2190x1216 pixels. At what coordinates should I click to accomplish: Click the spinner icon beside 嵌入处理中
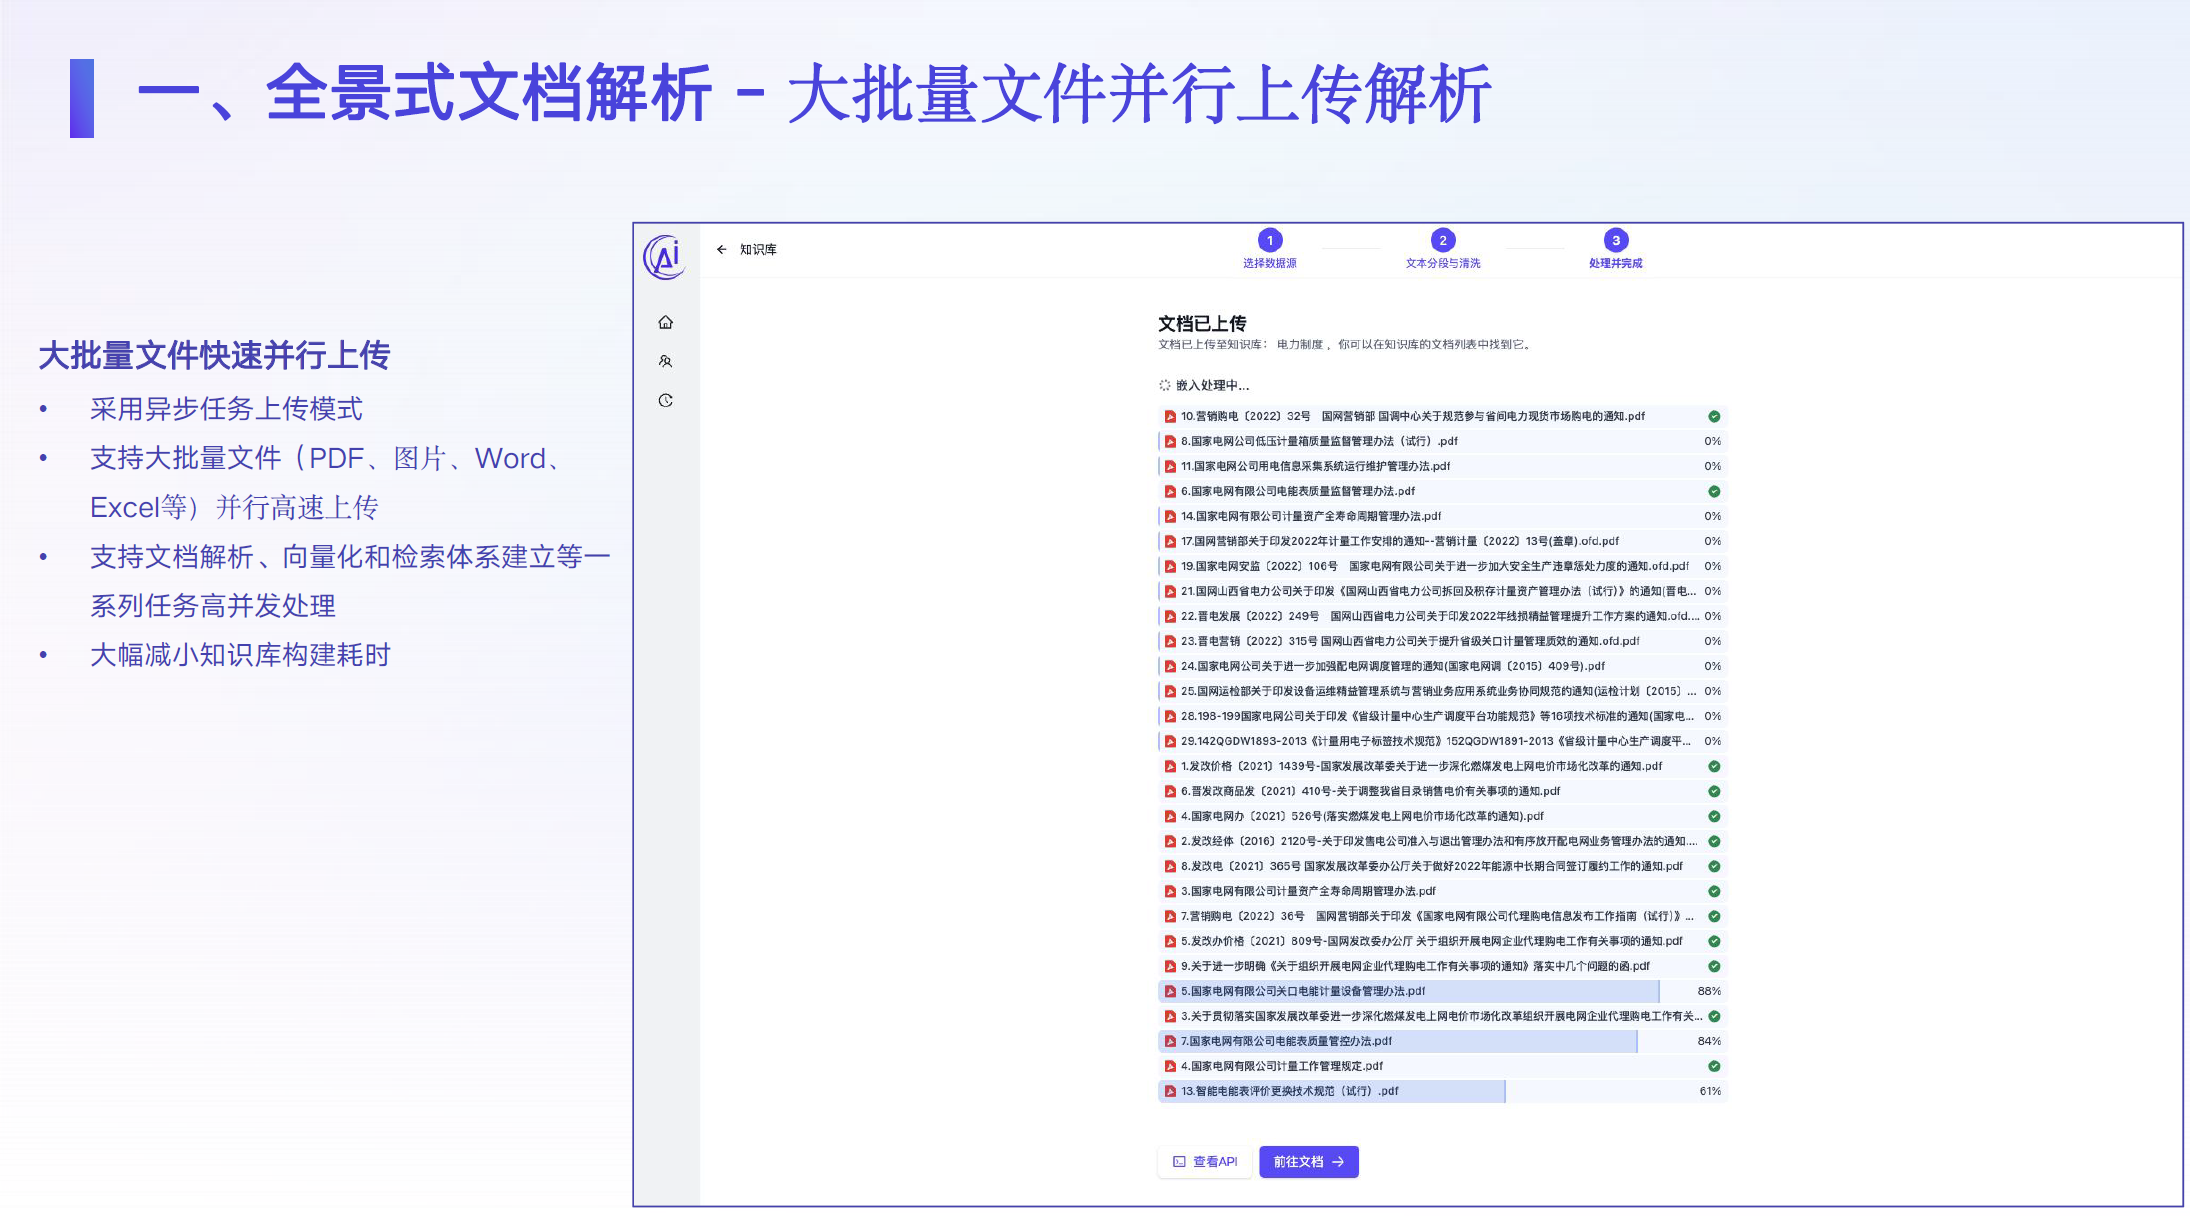pyautogui.click(x=1165, y=385)
